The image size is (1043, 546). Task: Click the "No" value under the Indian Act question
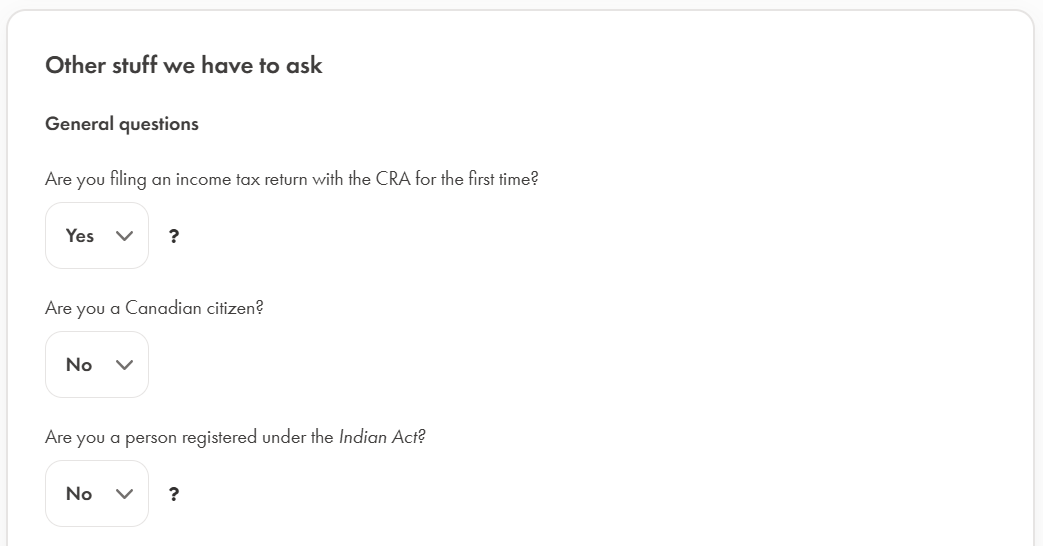pos(79,494)
